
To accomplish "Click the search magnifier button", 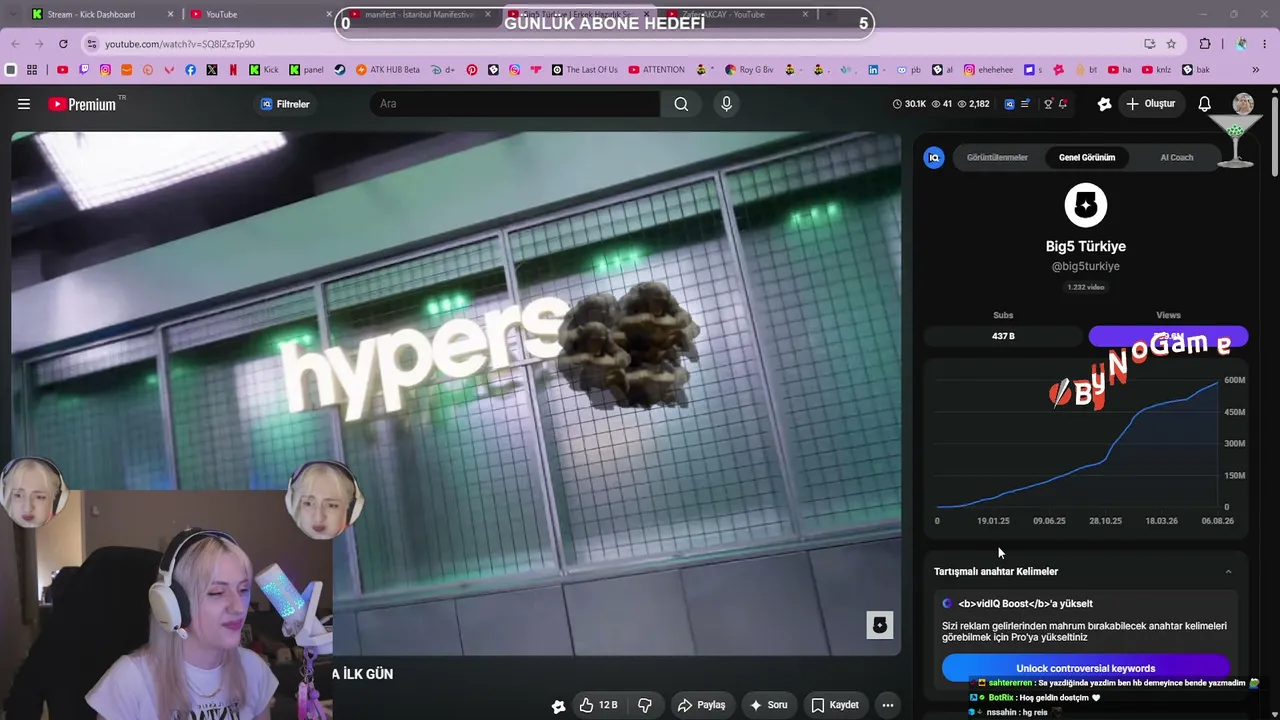I will coord(681,104).
